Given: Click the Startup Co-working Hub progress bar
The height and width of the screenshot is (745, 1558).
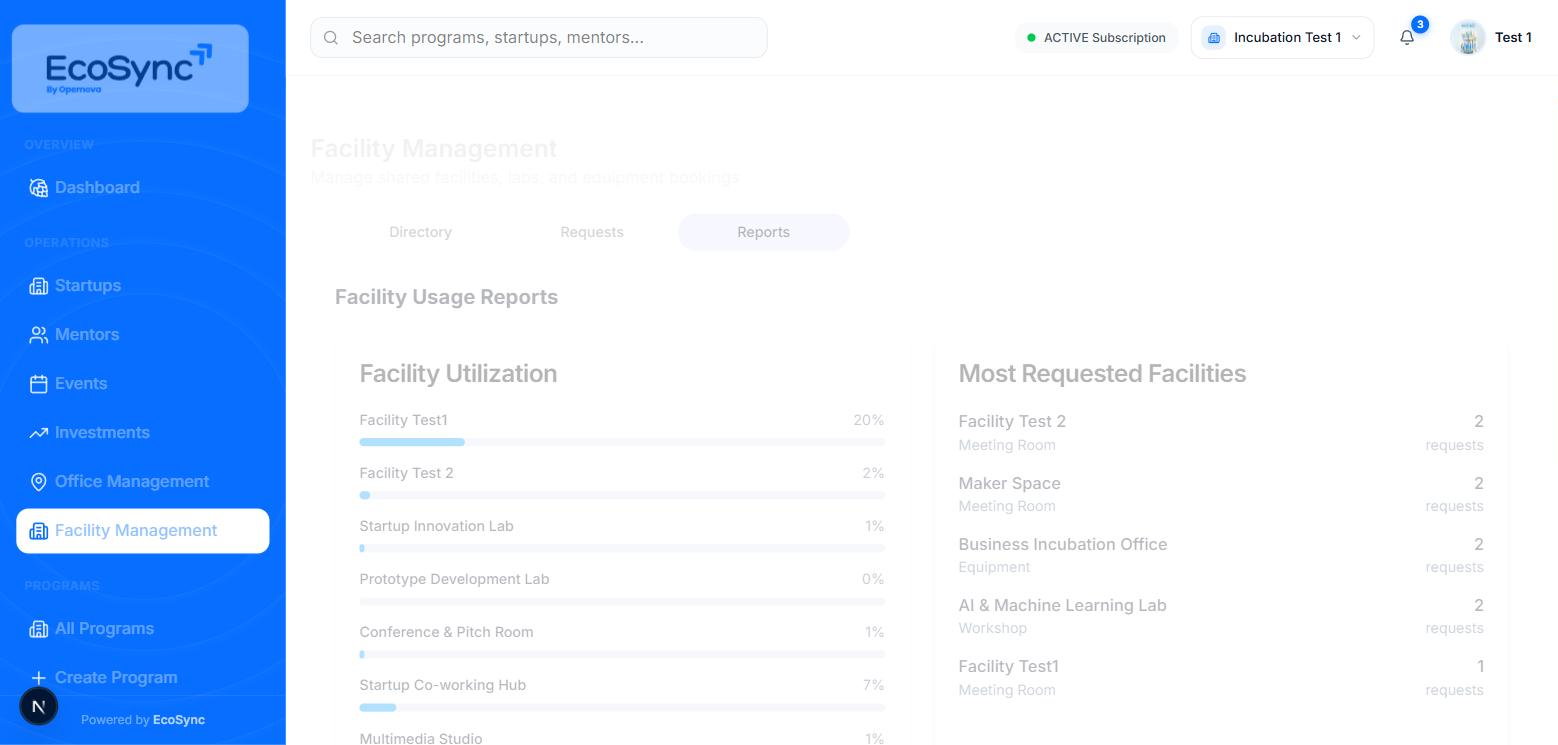Looking at the screenshot, I should [622, 707].
